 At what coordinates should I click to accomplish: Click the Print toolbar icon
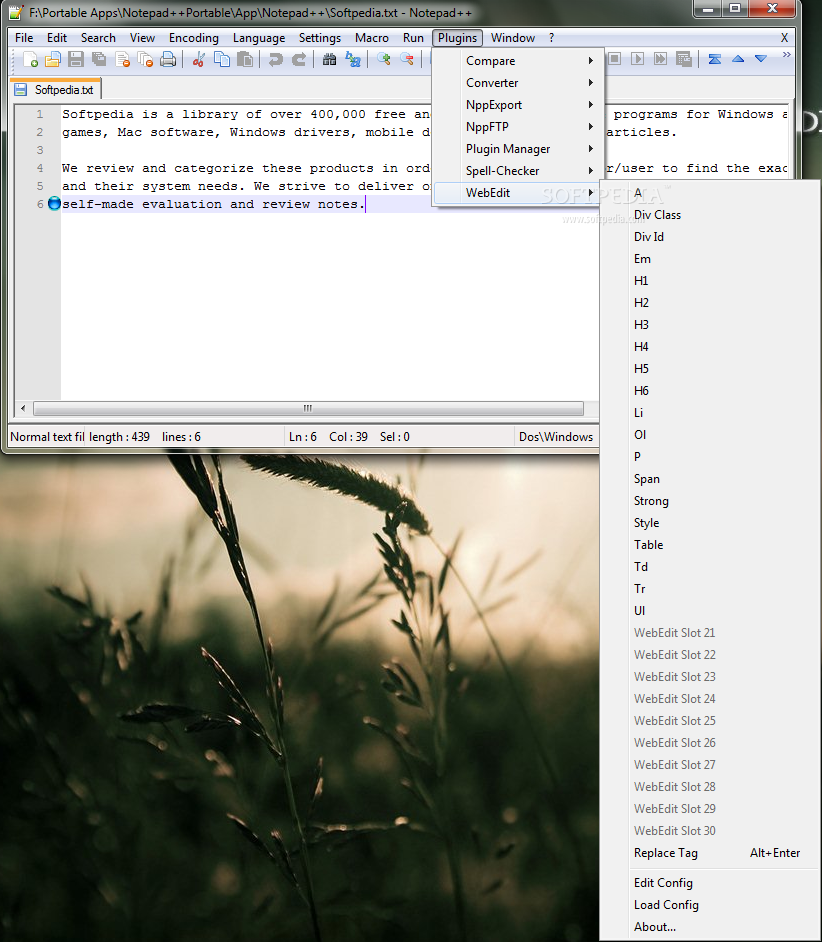168,59
